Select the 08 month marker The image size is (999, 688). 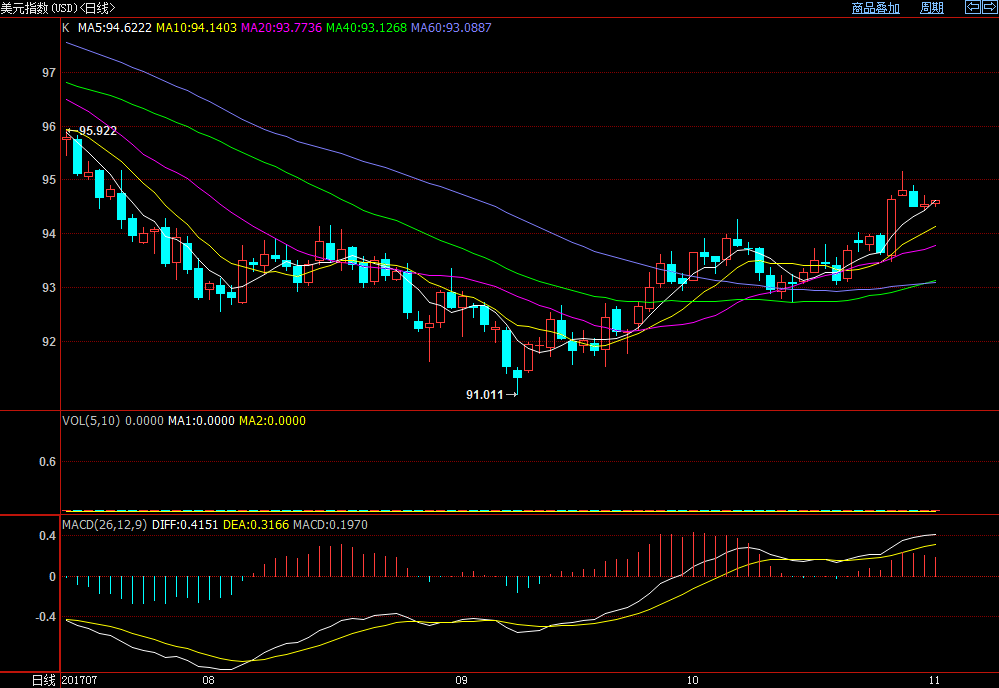(x=208, y=680)
